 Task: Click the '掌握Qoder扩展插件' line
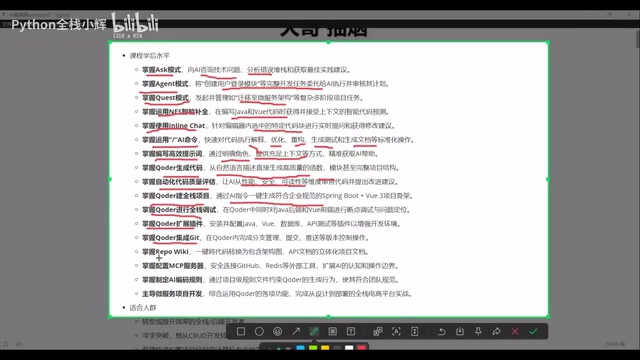pyautogui.click(x=272, y=224)
